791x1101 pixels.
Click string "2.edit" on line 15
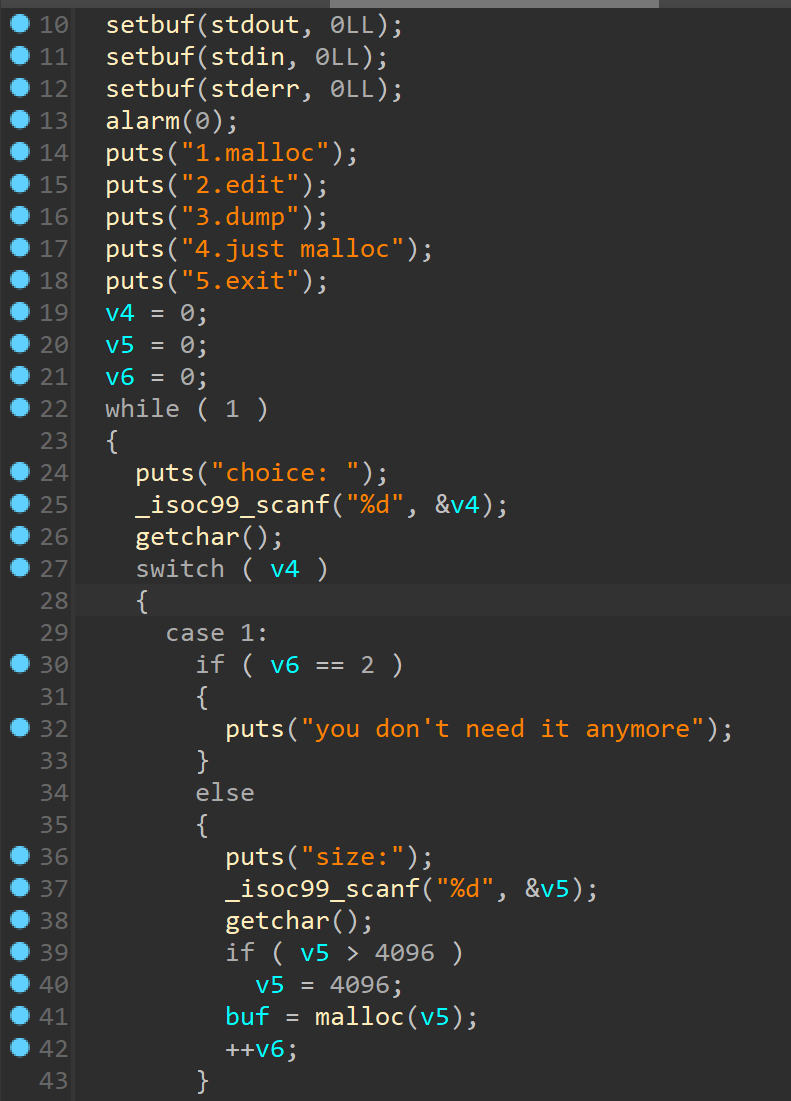click(240, 185)
